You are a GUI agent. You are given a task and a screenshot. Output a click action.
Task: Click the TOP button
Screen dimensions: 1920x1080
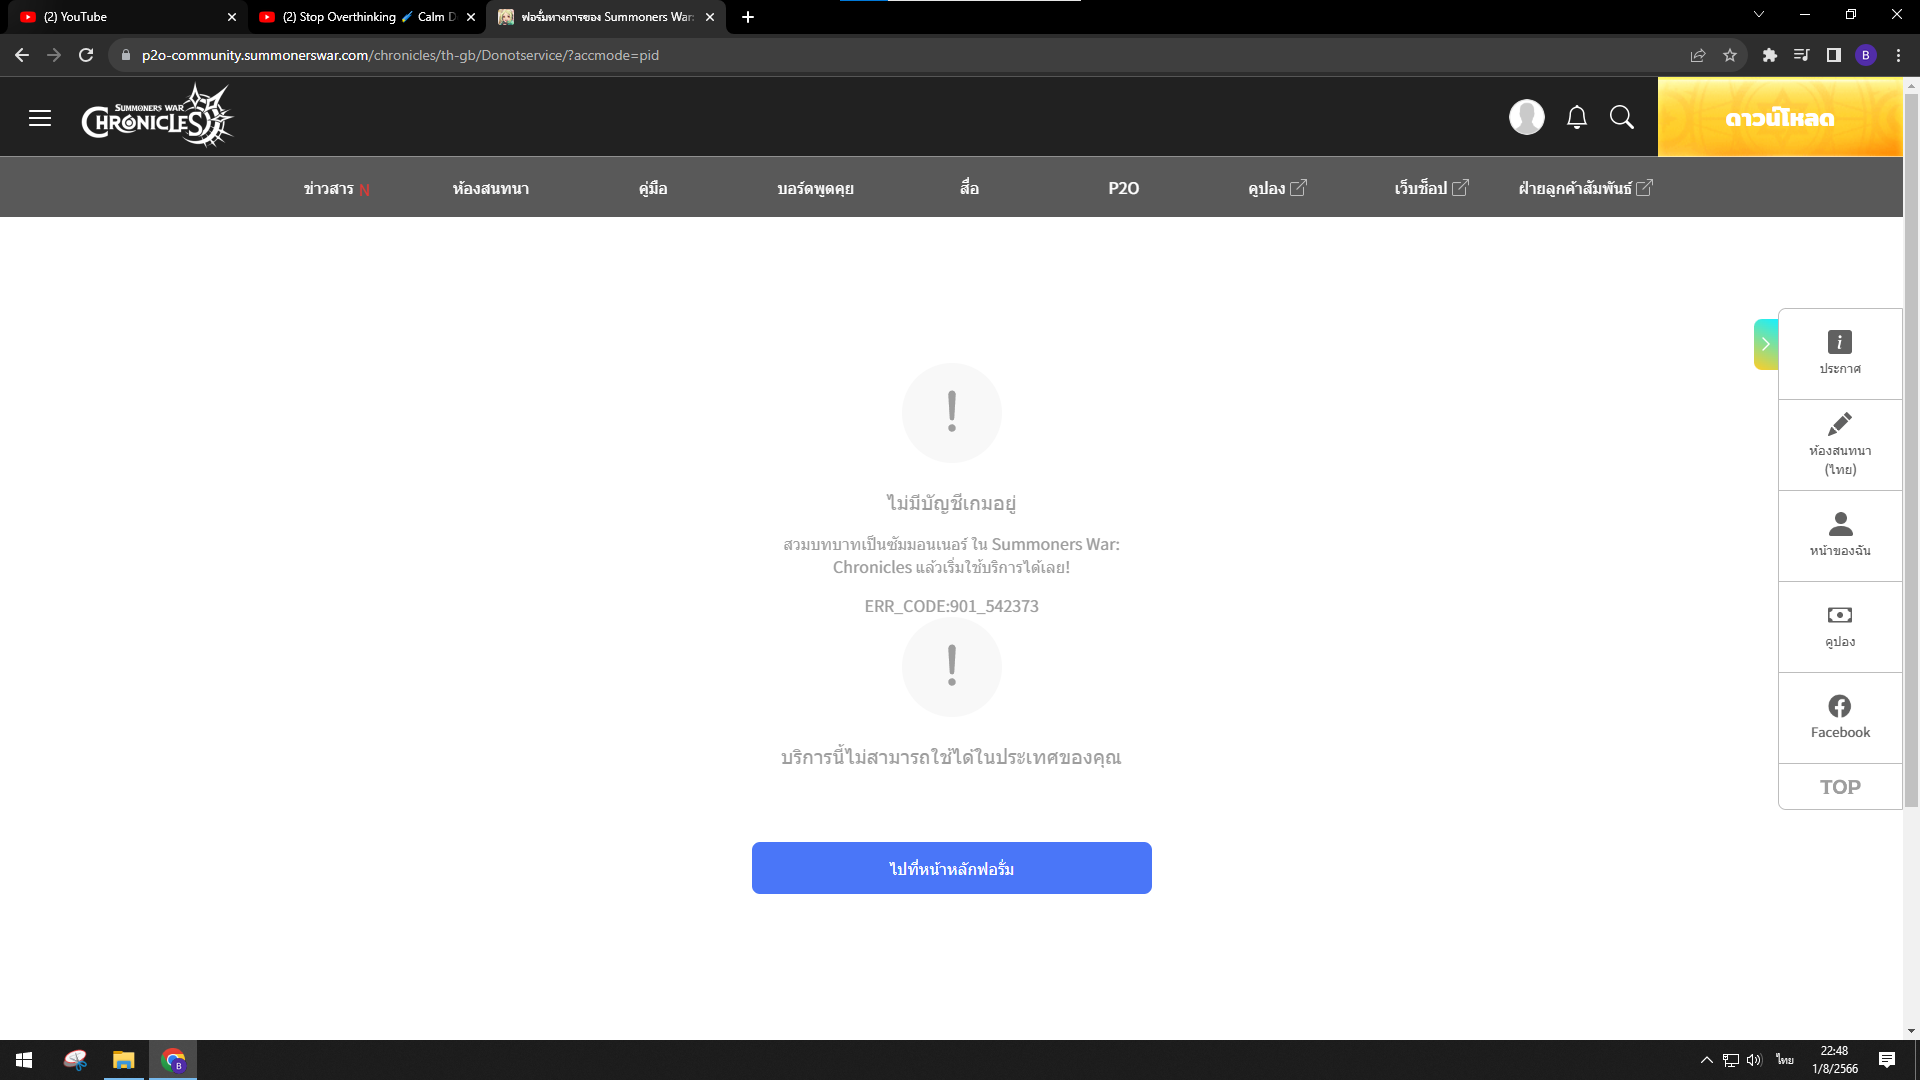1840,787
